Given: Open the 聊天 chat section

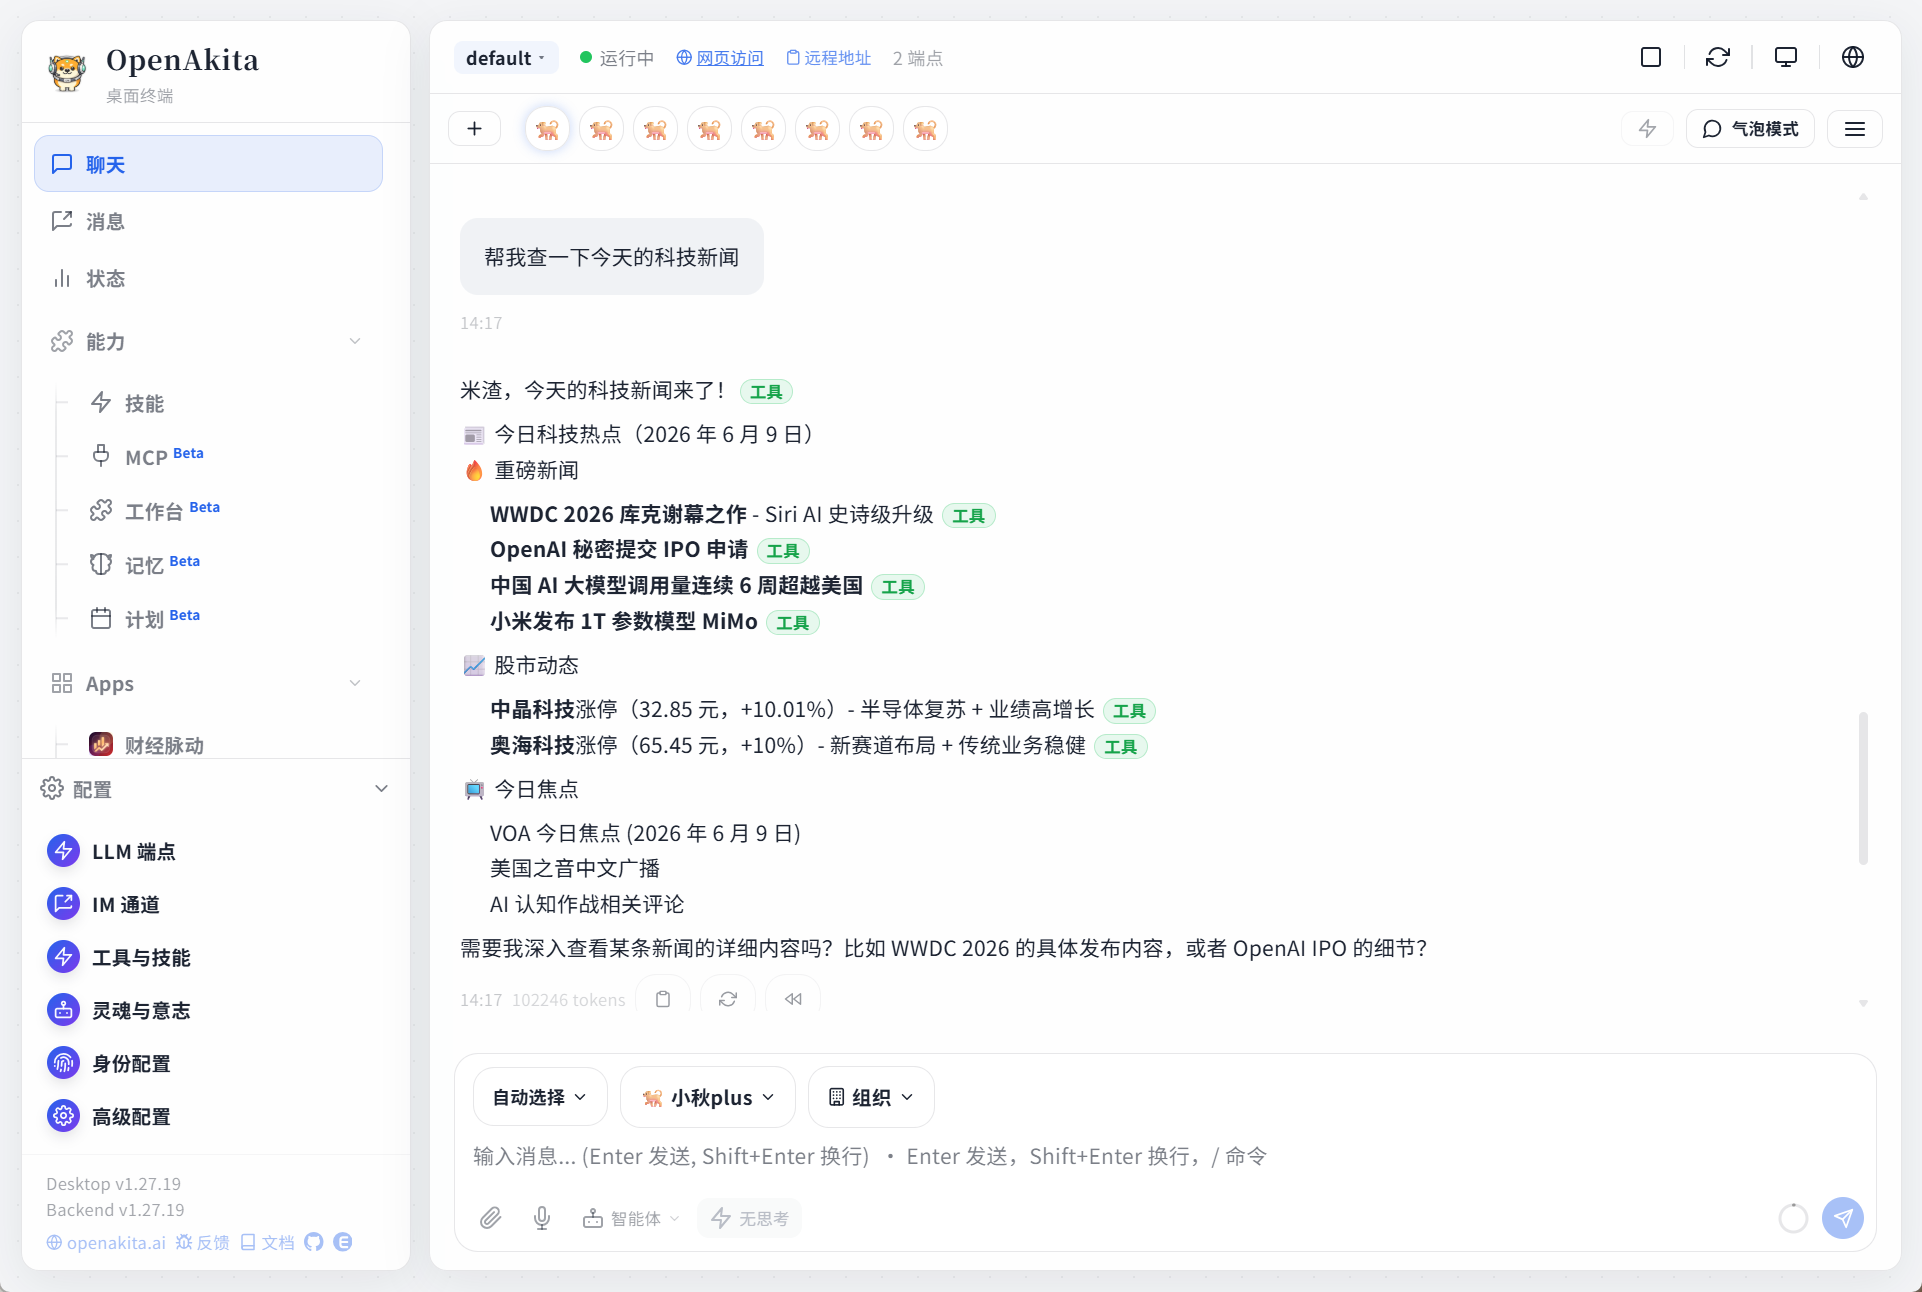Looking at the screenshot, I should point(208,164).
